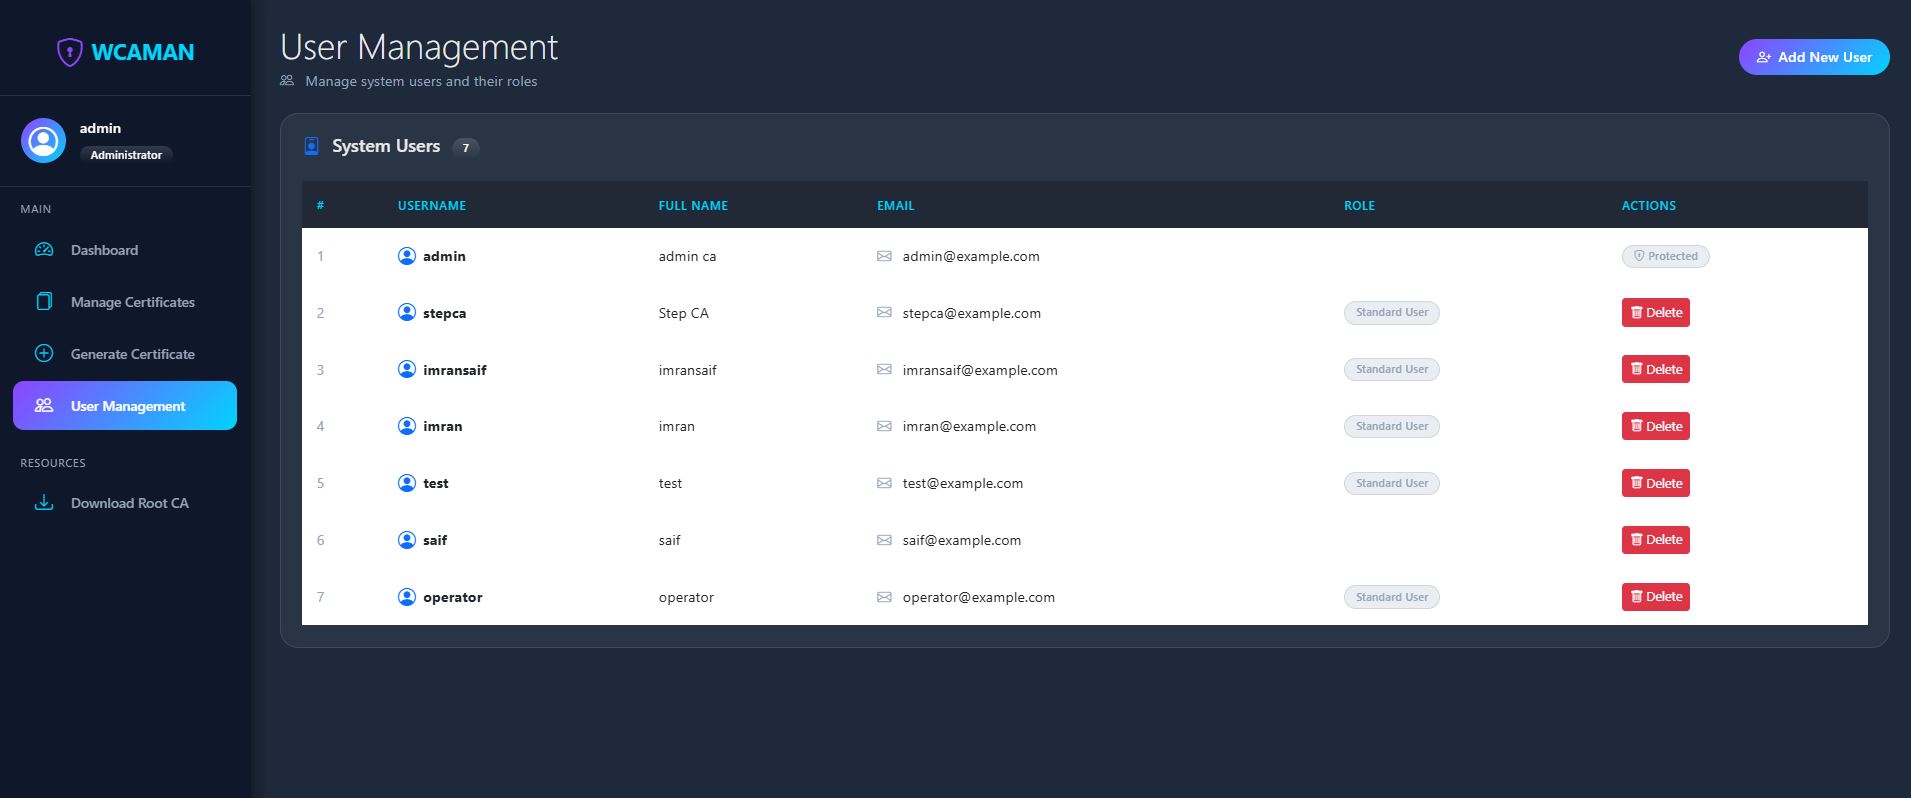Click the user avatar icon beside username saif

pyautogui.click(x=407, y=540)
